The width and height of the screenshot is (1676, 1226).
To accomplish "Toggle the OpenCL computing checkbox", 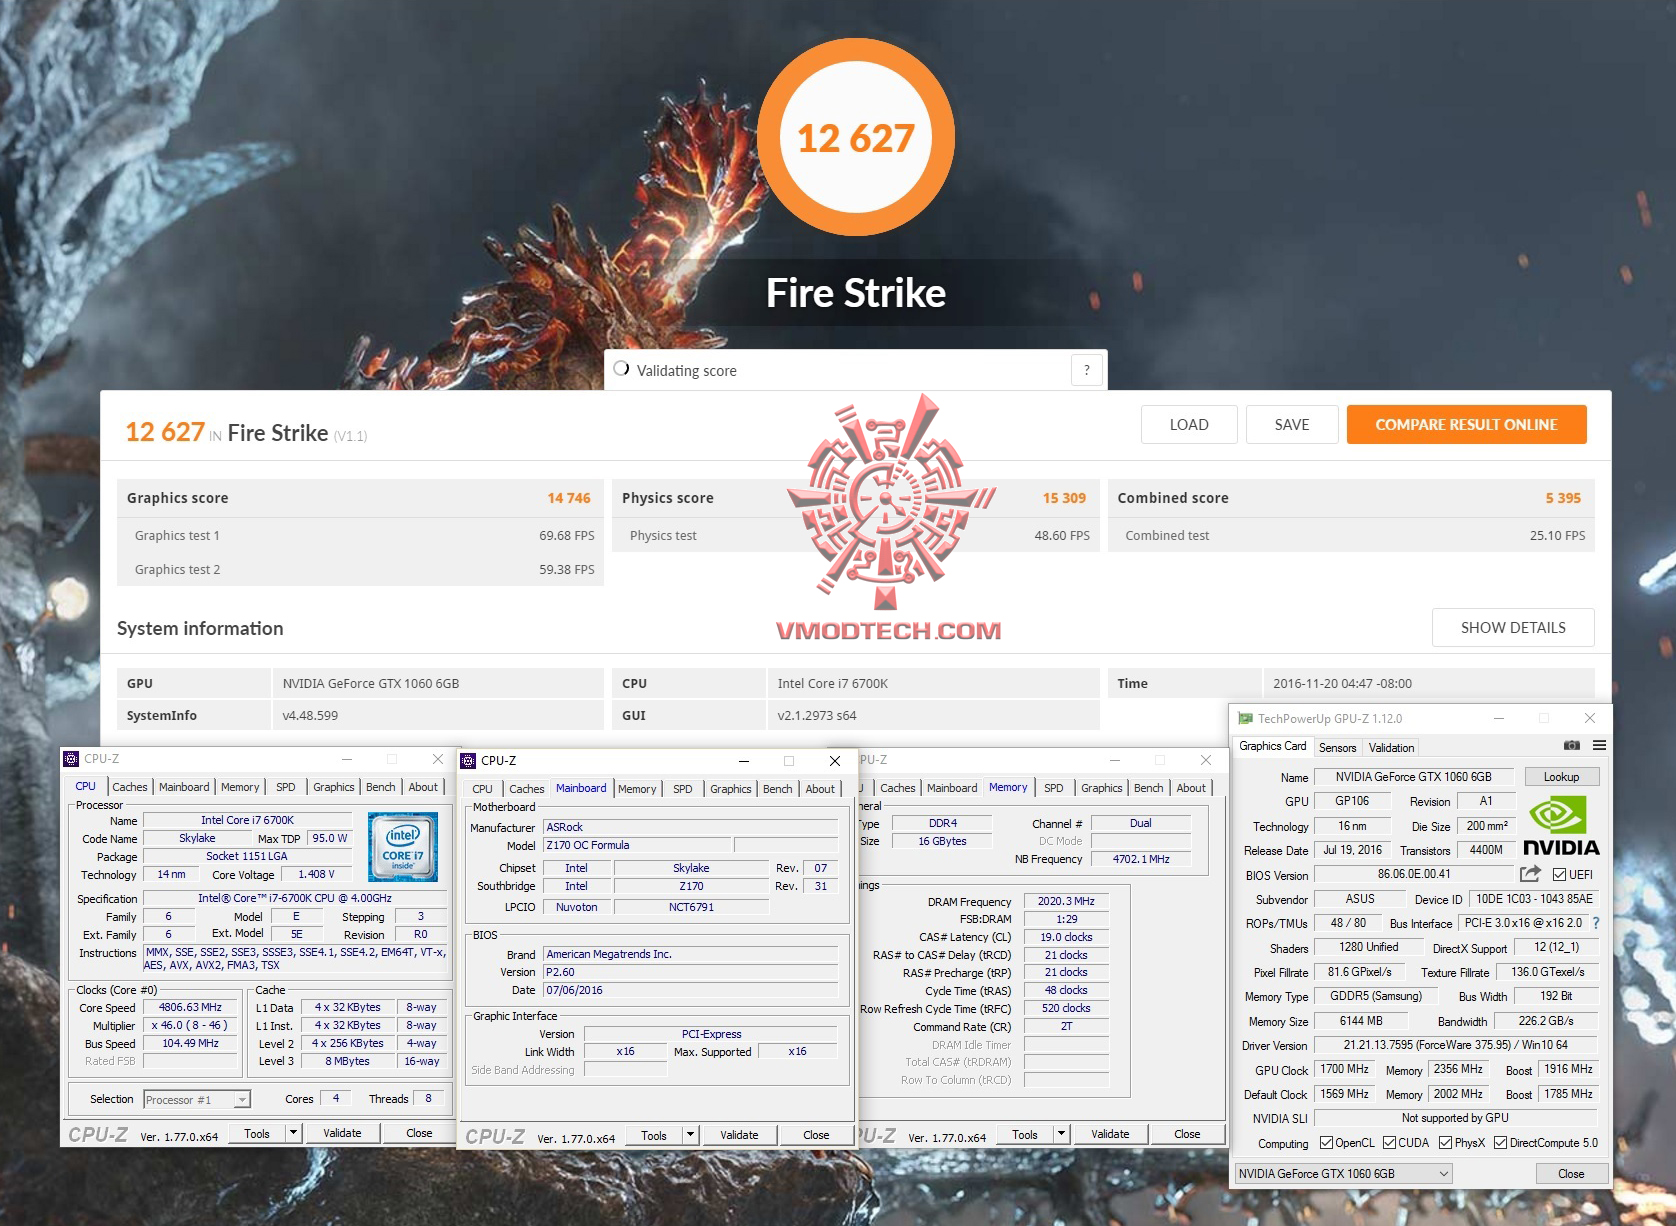I will coord(1325,1142).
